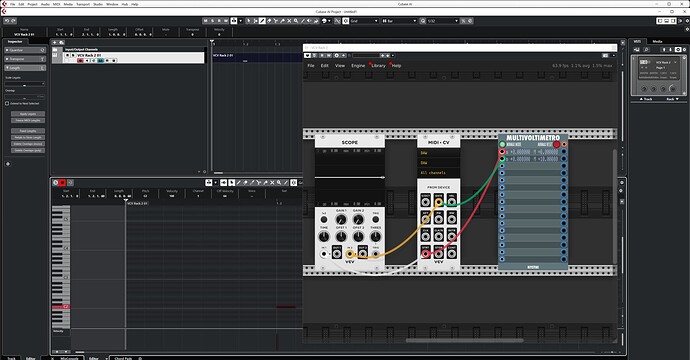Open the Grid snap type dropdown

[x=364, y=21]
